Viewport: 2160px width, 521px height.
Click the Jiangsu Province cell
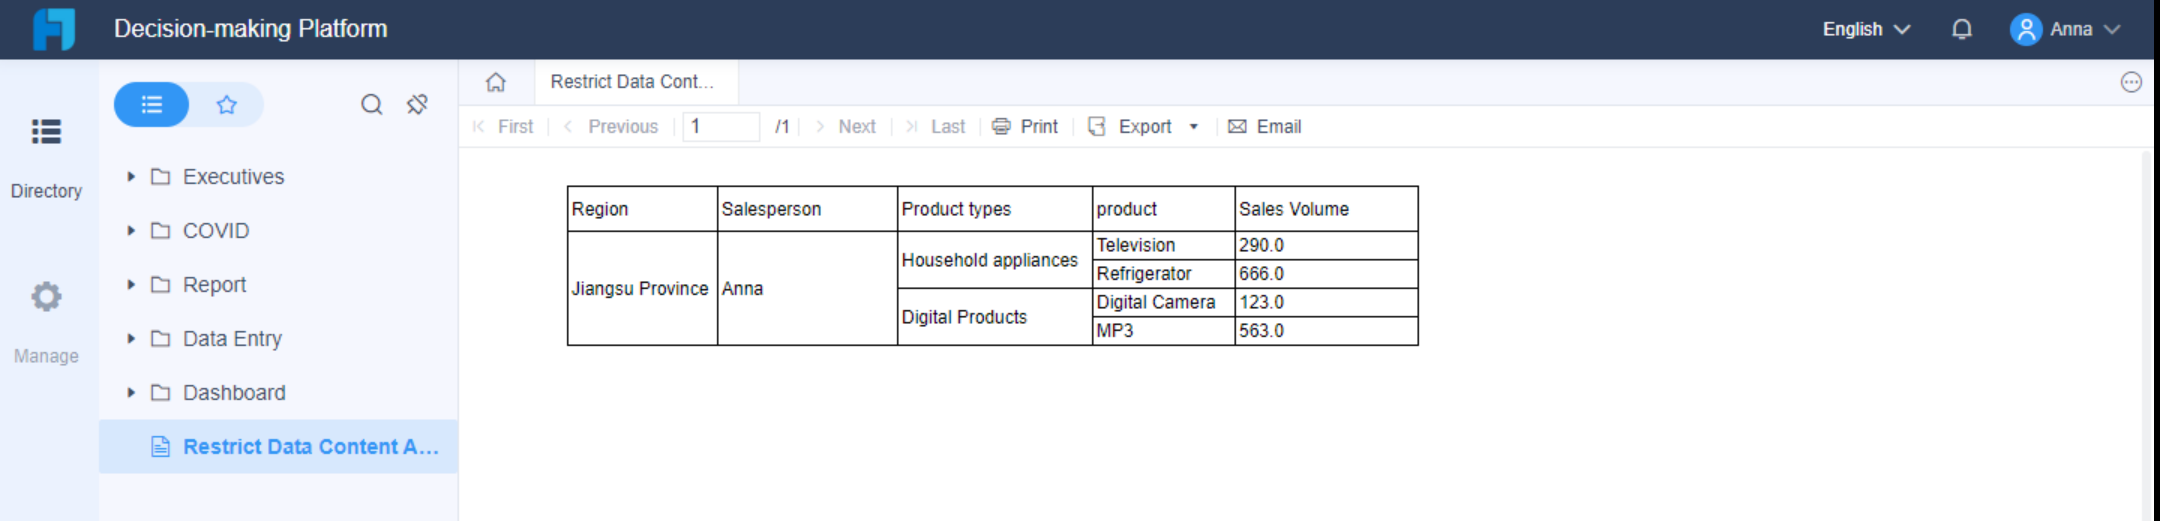pos(642,288)
